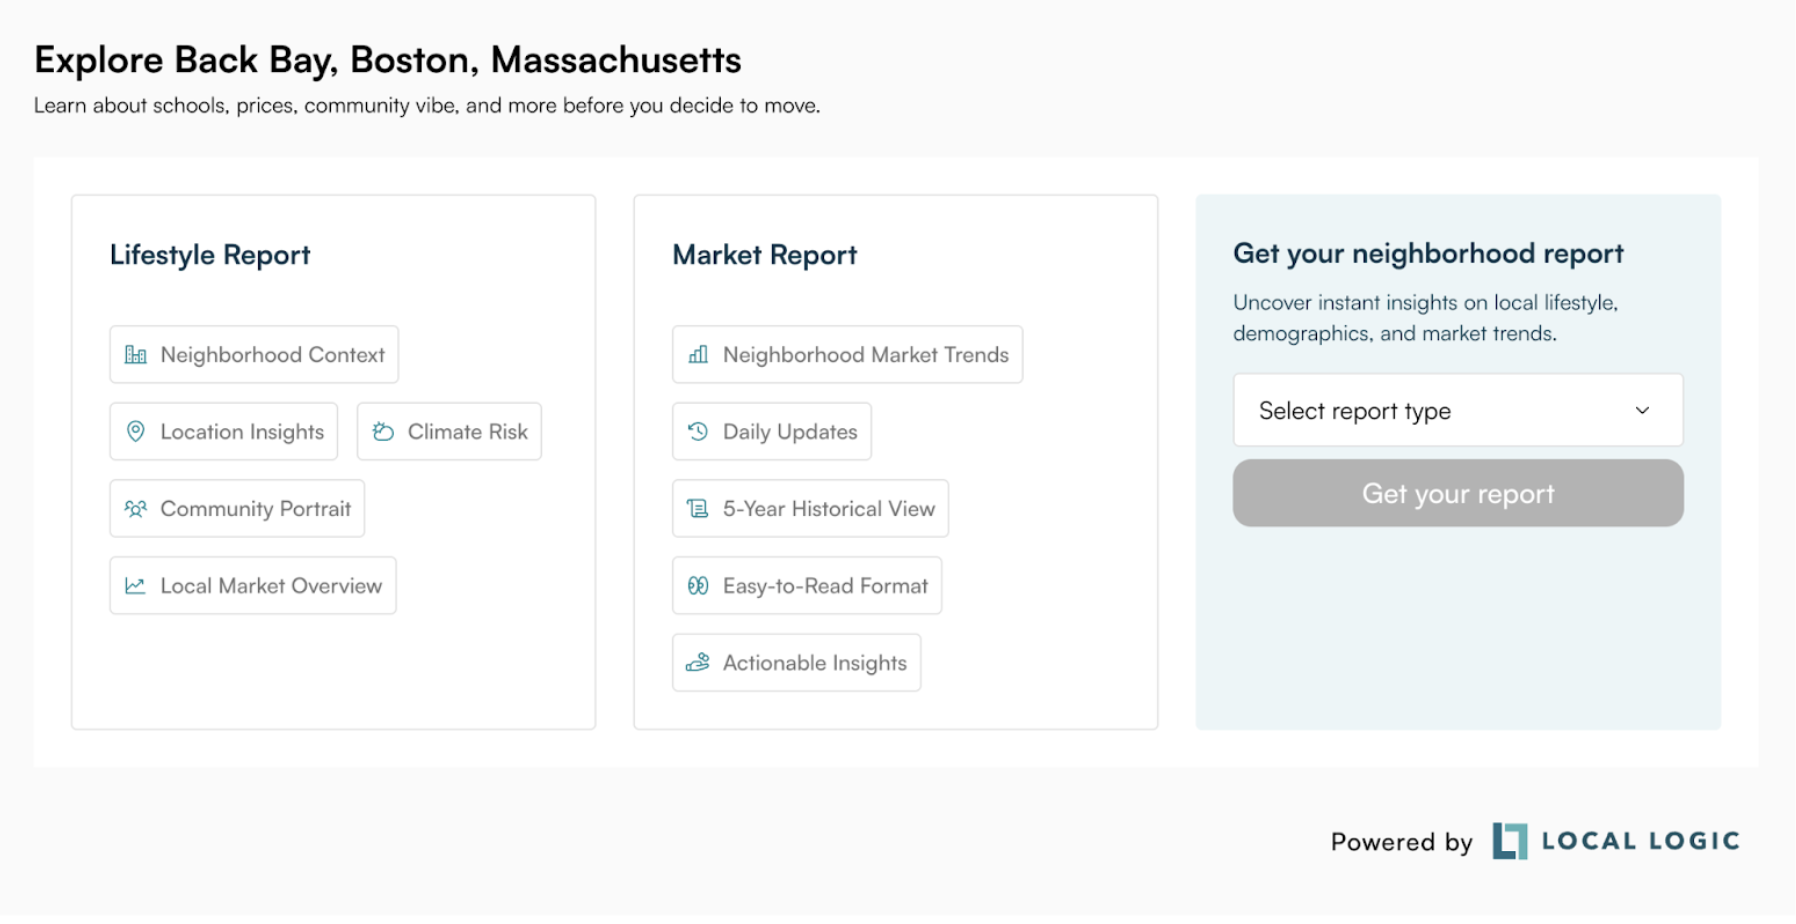Click the line chart icon for Local Market Overview
1796x924 pixels.
click(x=136, y=586)
